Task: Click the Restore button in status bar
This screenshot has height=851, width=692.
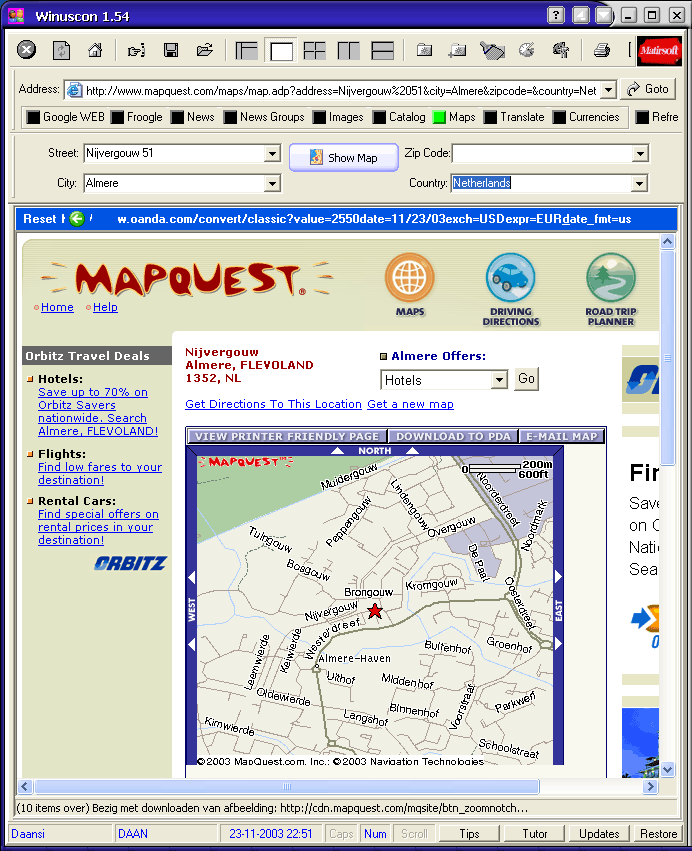Action: click(658, 834)
